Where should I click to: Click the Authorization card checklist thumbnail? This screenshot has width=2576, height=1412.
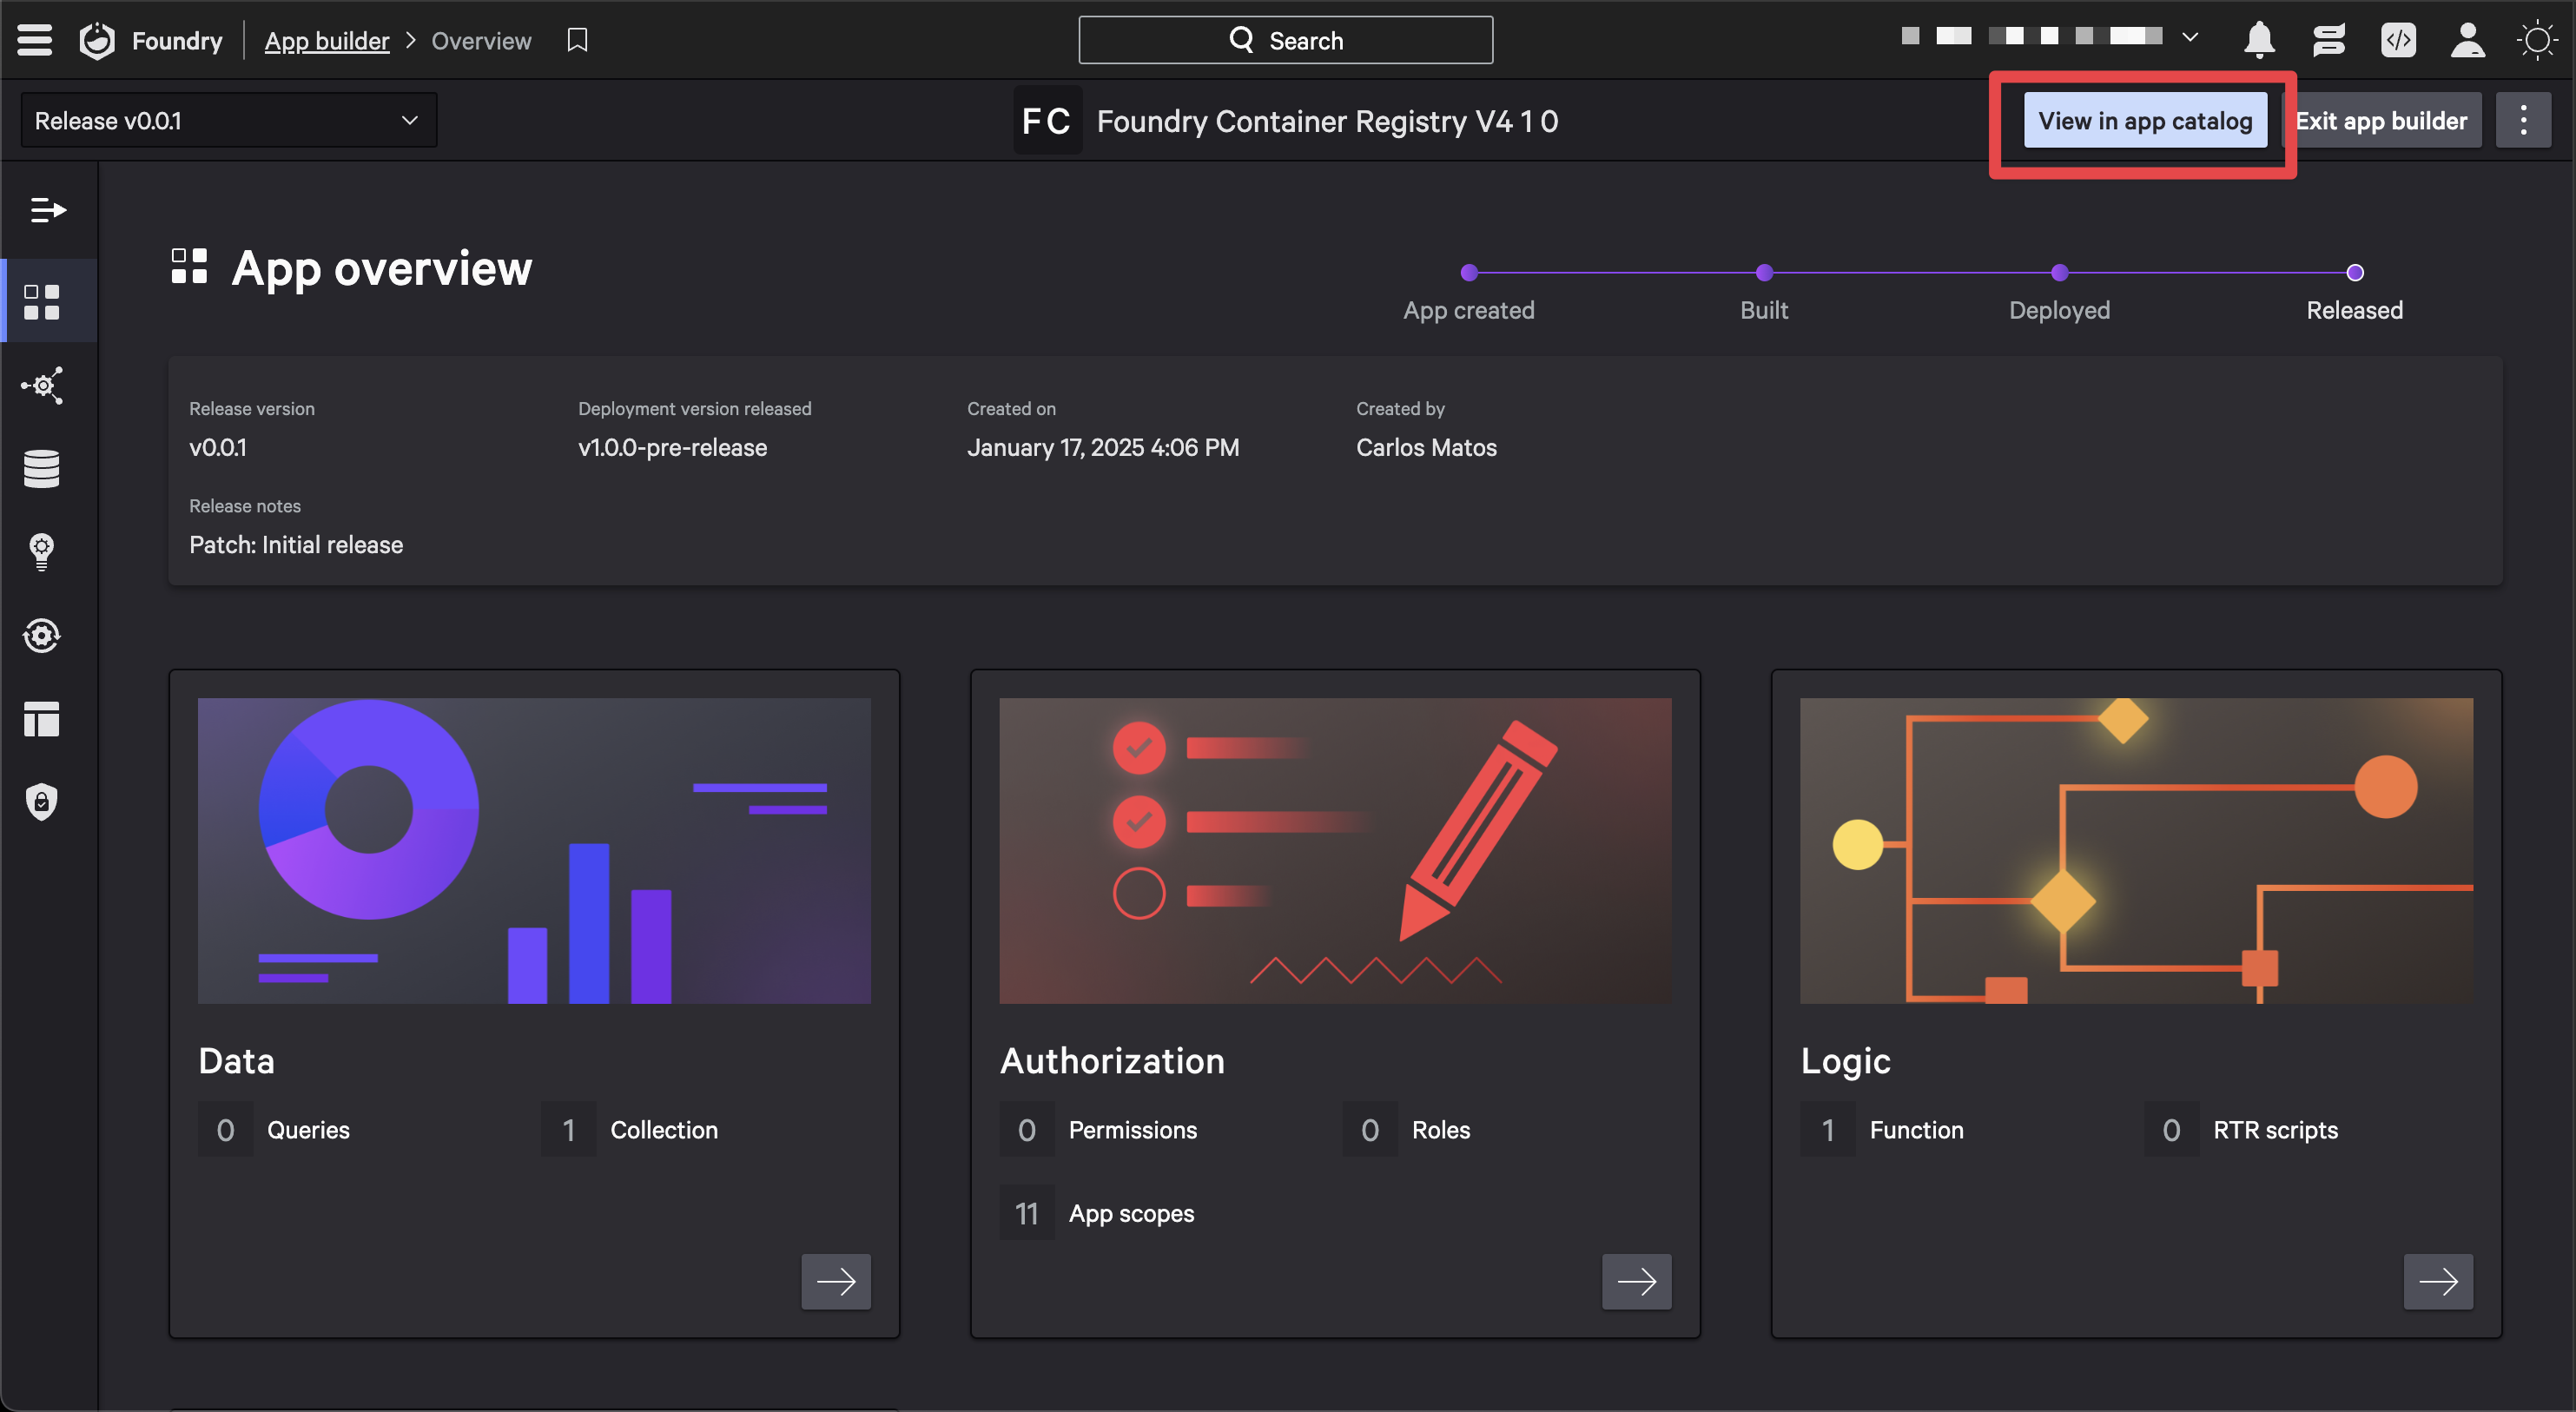pyautogui.click(x=1335, y=851)
